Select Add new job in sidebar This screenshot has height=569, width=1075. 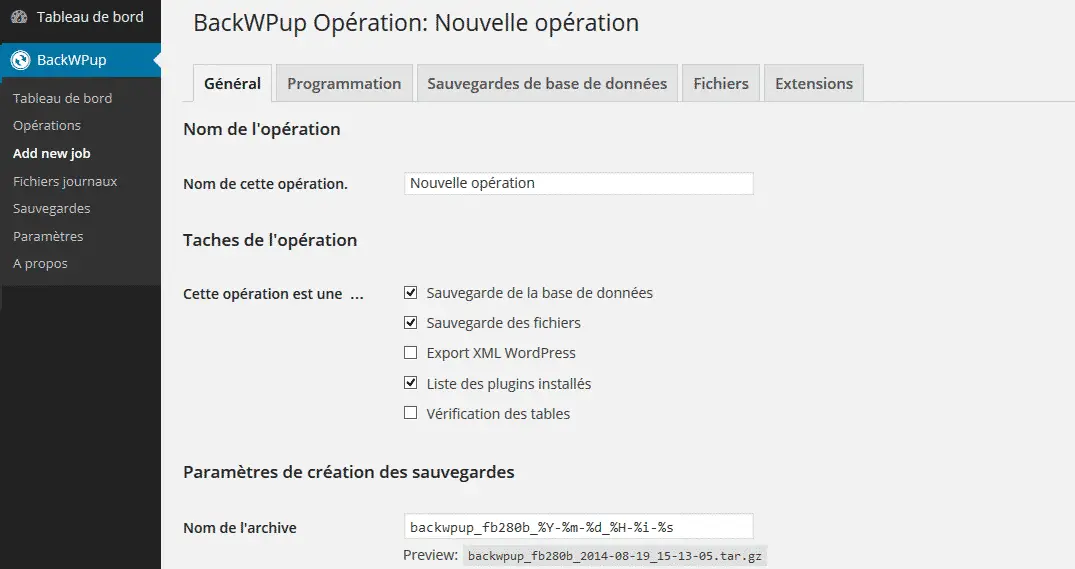(51, 154)
